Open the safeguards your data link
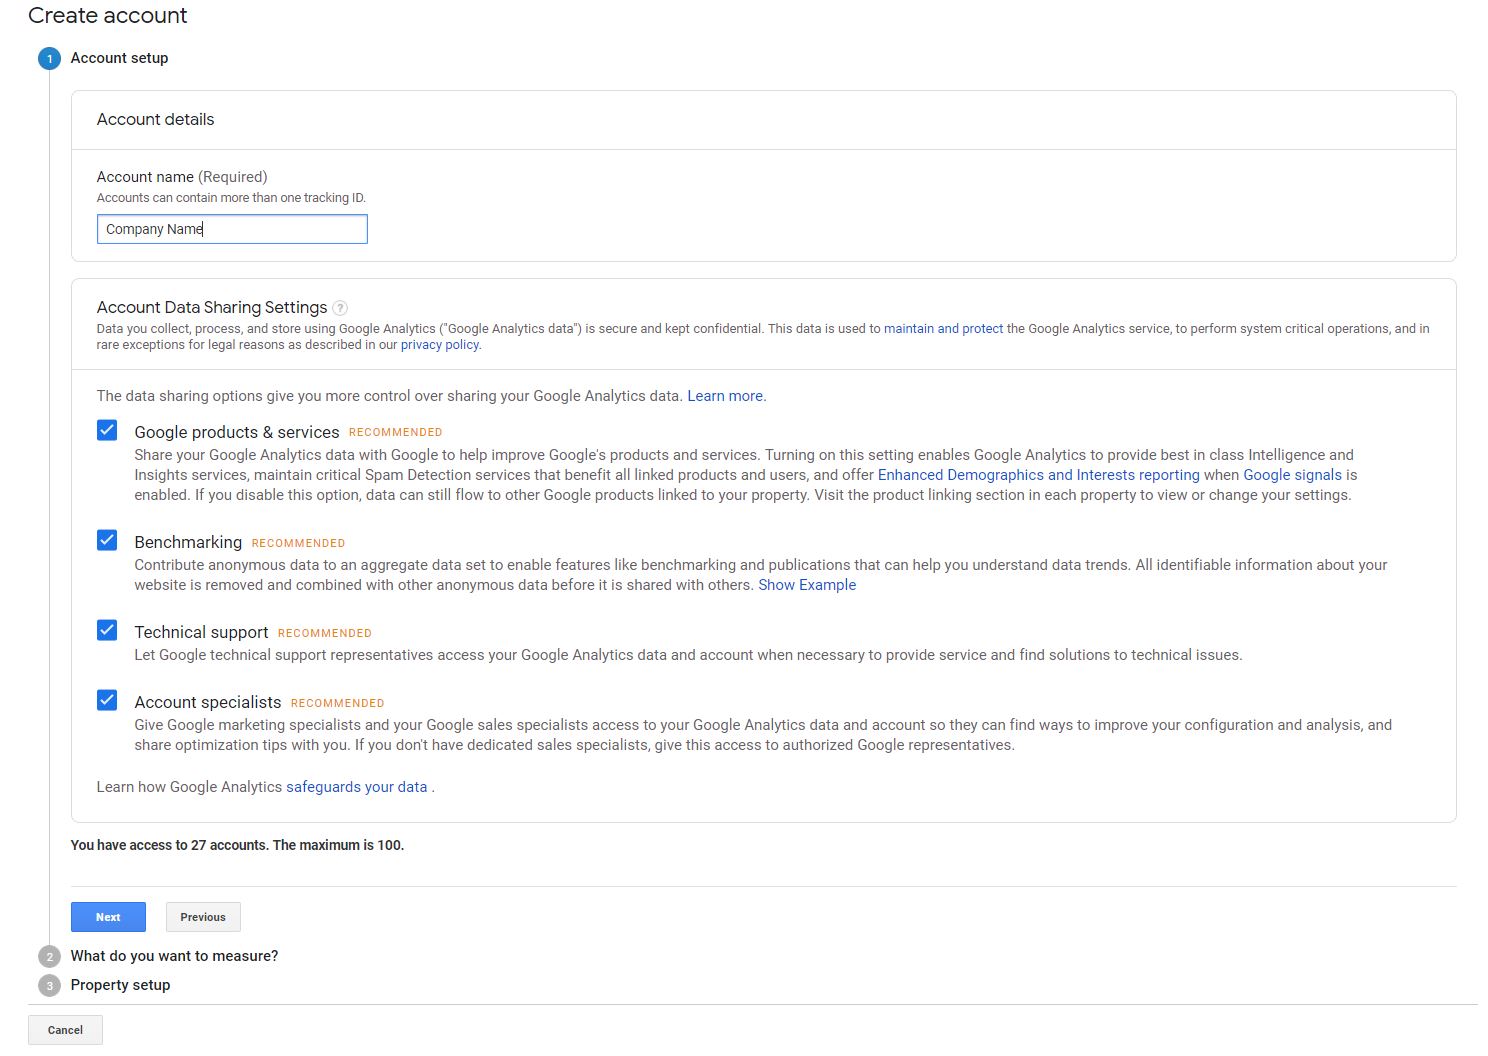The width and height of the screenshot is (1488, 1056). 357,787
